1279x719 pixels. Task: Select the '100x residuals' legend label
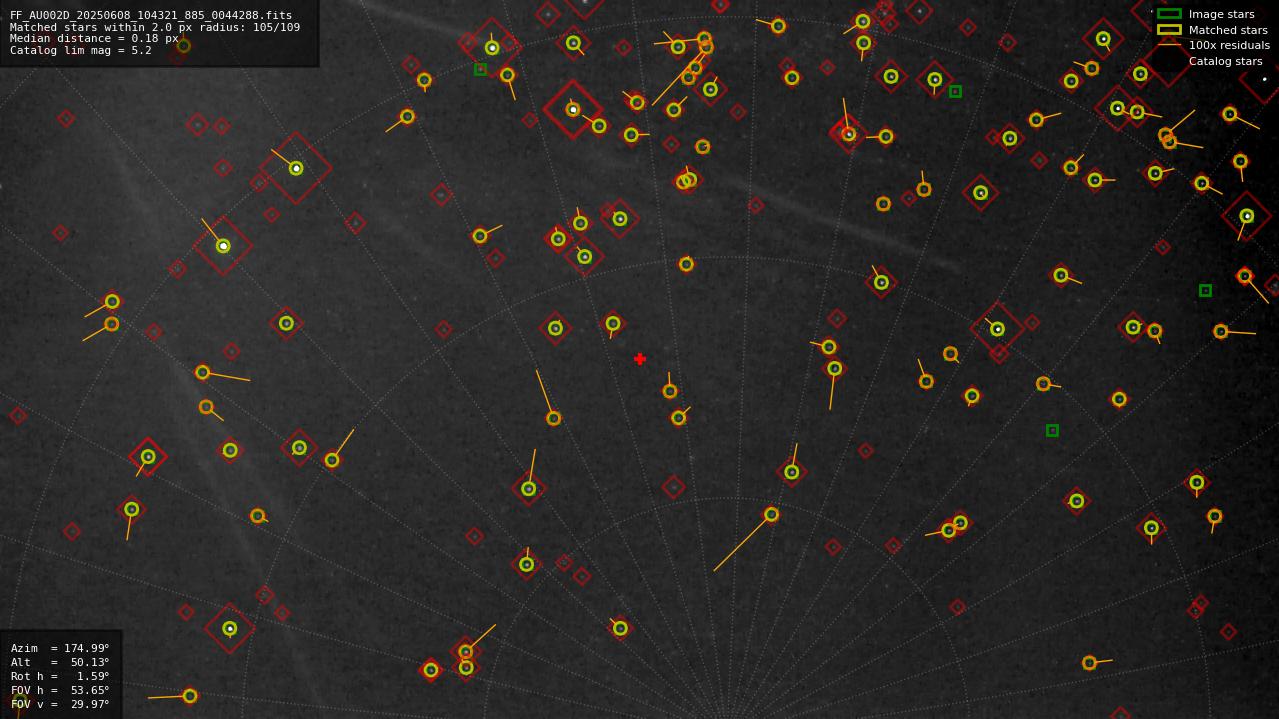tap(1229, 45)
